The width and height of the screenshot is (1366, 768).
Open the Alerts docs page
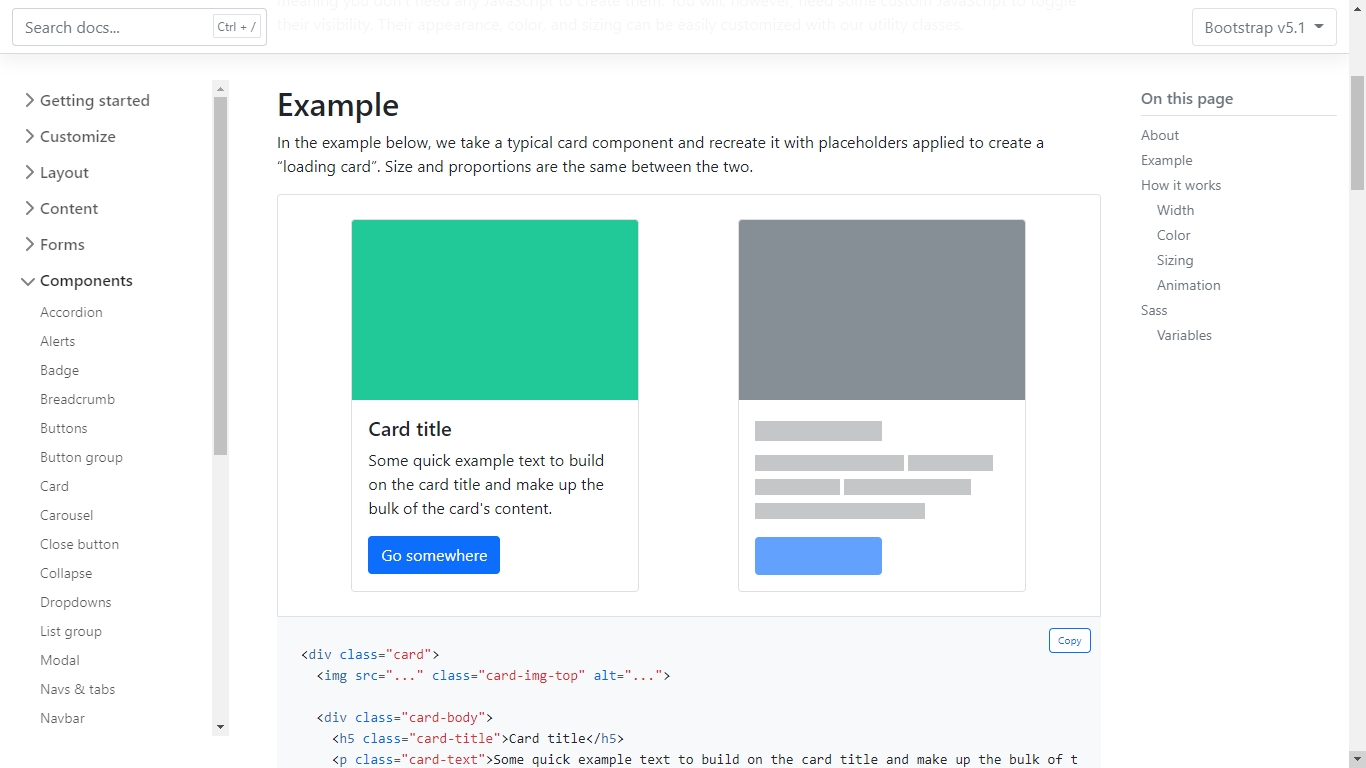coord(57,341)
